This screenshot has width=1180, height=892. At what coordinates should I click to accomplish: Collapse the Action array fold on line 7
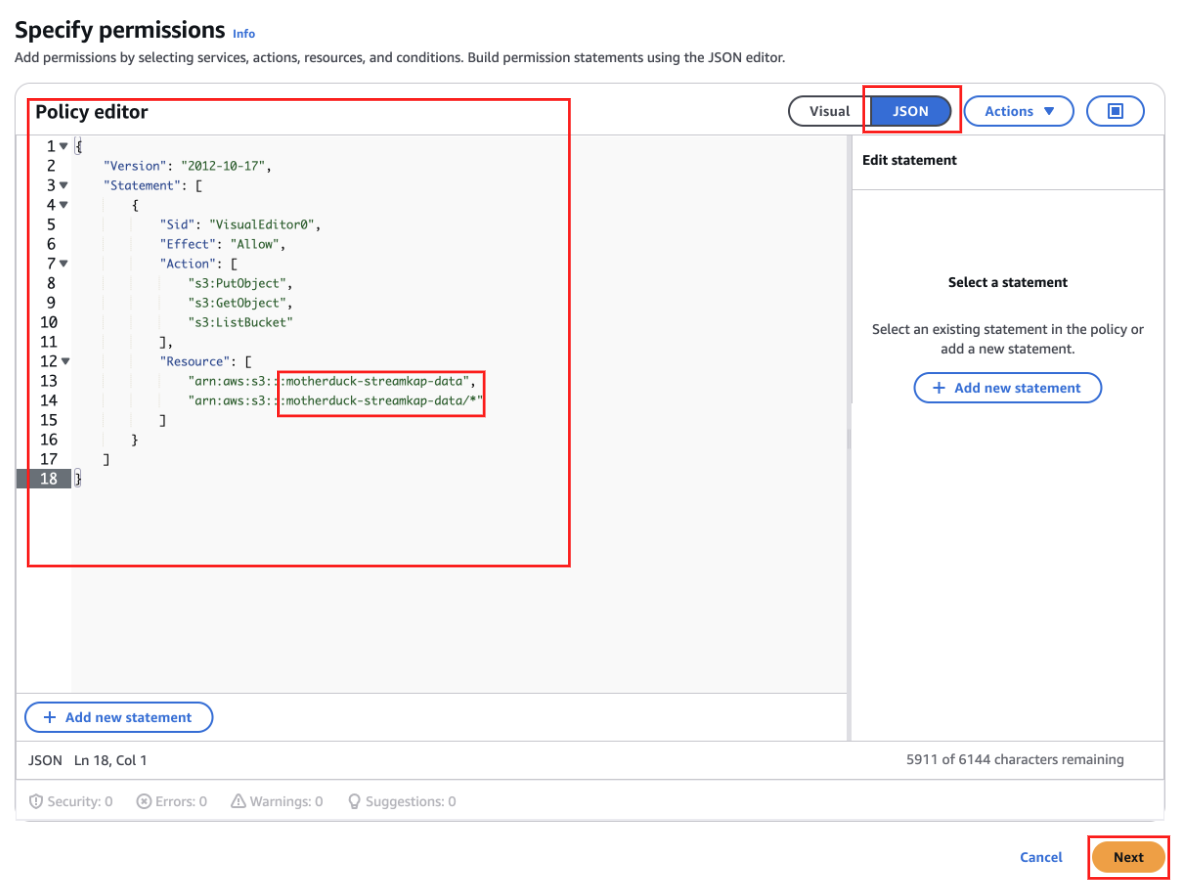click(64, 263)
